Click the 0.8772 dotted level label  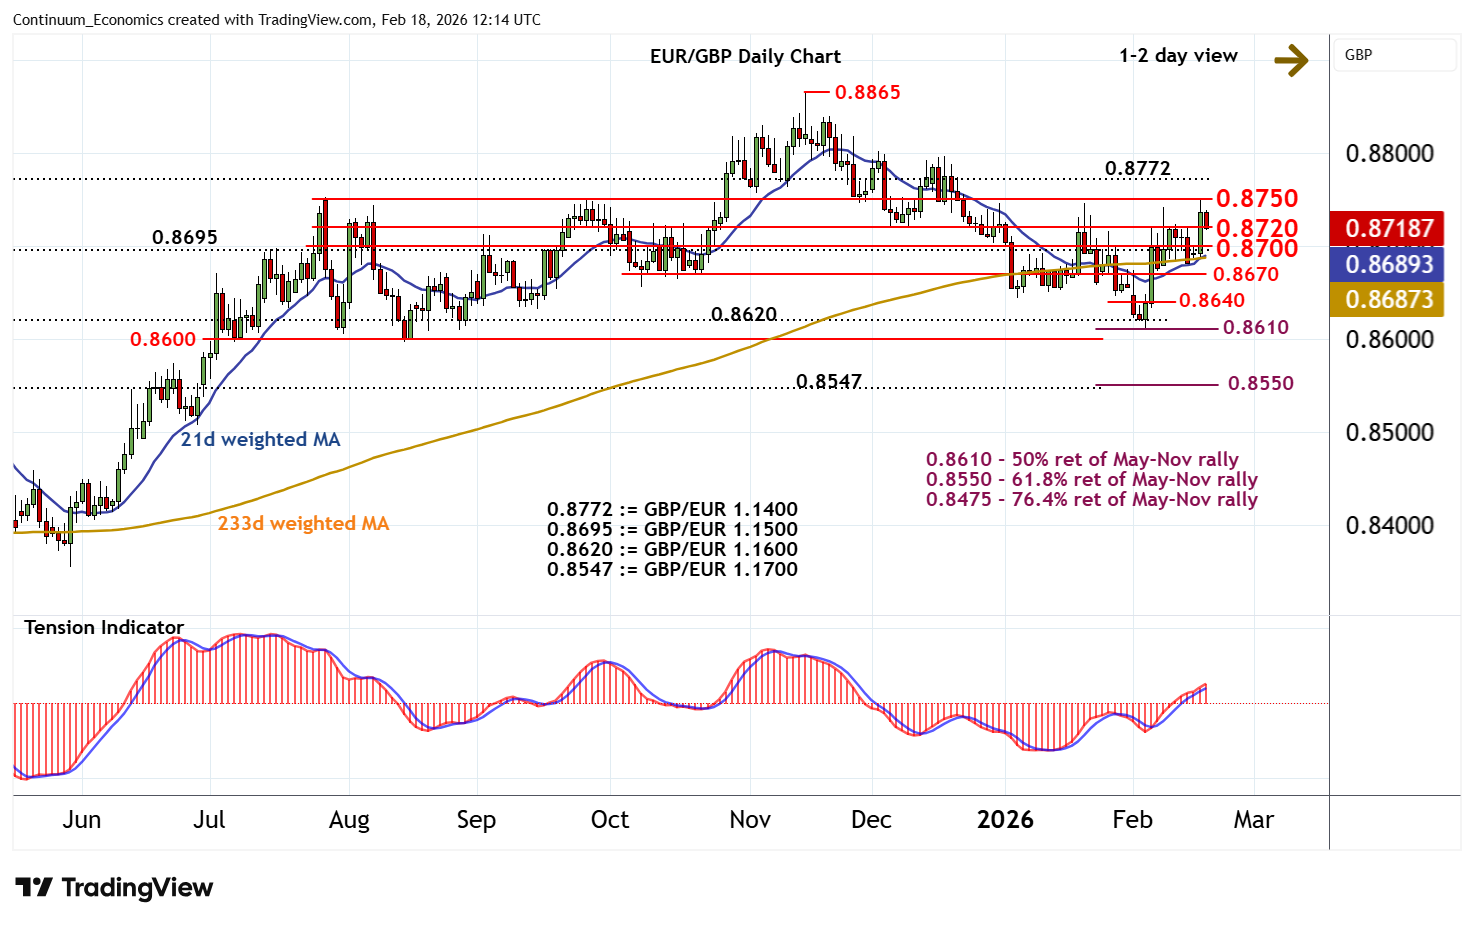point(1137,168)
